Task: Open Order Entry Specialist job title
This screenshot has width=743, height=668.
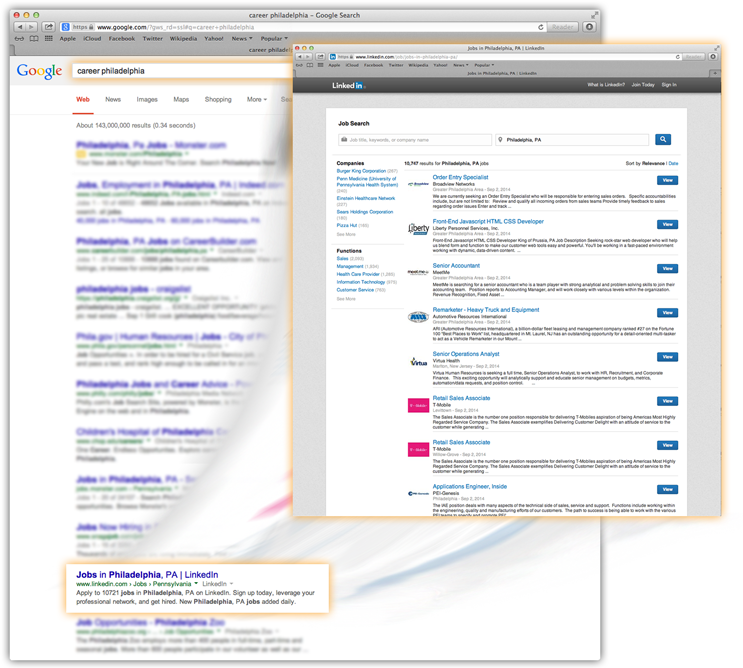Action: [460, 177]
